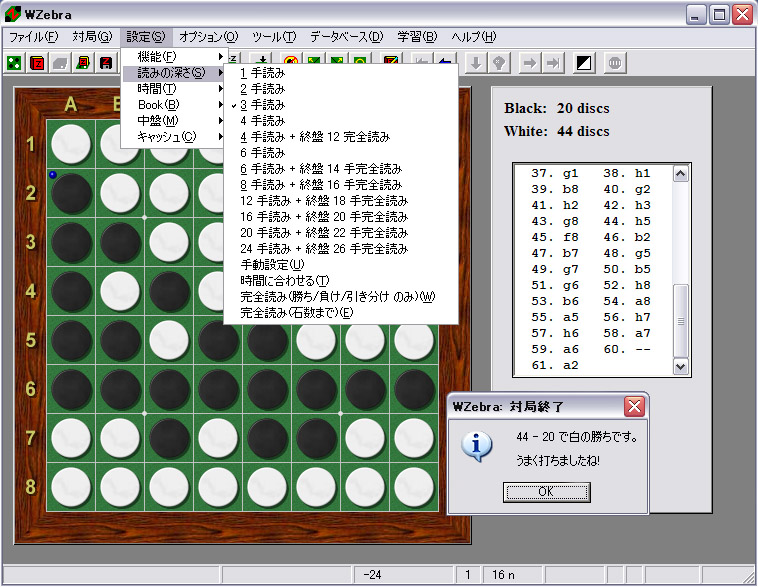This screenshot has width=758, height=587.
Task: Click the skip to last move icon
Action: (553, 63)
